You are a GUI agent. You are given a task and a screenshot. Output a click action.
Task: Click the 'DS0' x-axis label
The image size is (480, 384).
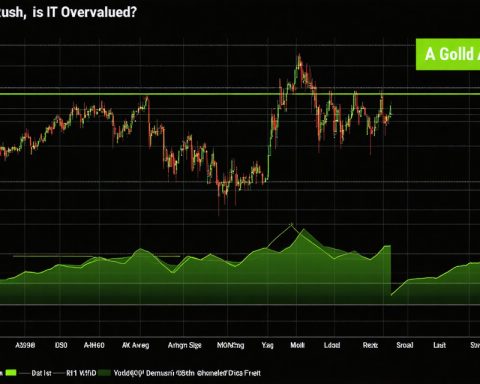61,345
